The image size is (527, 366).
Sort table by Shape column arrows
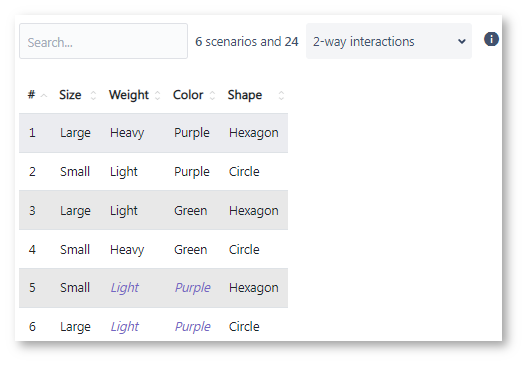pos(281,95)
